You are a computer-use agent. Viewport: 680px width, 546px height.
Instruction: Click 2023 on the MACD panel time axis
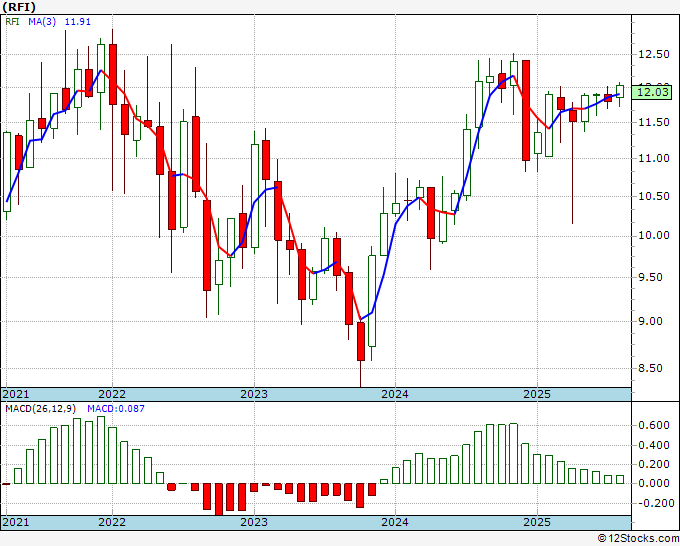254,522
